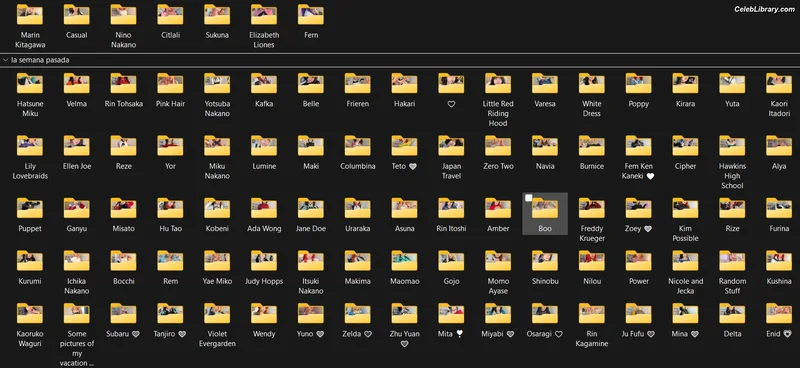800x368 pixels.
Task: Click the 'Some pictures of my vacation' folder name
Action: pos(77,348)
